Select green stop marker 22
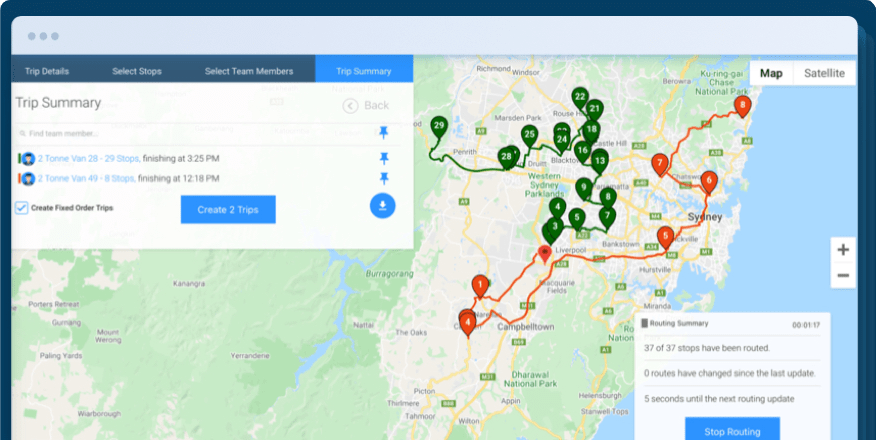The image size is (876, 440). click(580, 99)
